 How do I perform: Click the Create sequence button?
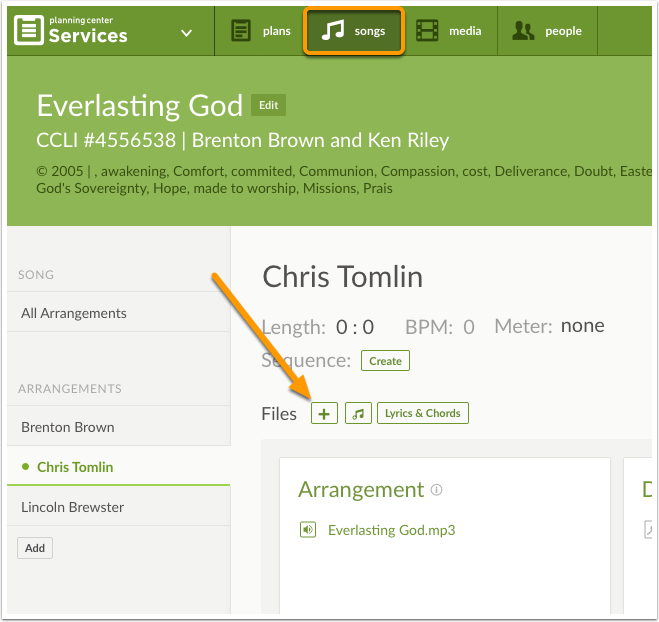pos(385,361)
